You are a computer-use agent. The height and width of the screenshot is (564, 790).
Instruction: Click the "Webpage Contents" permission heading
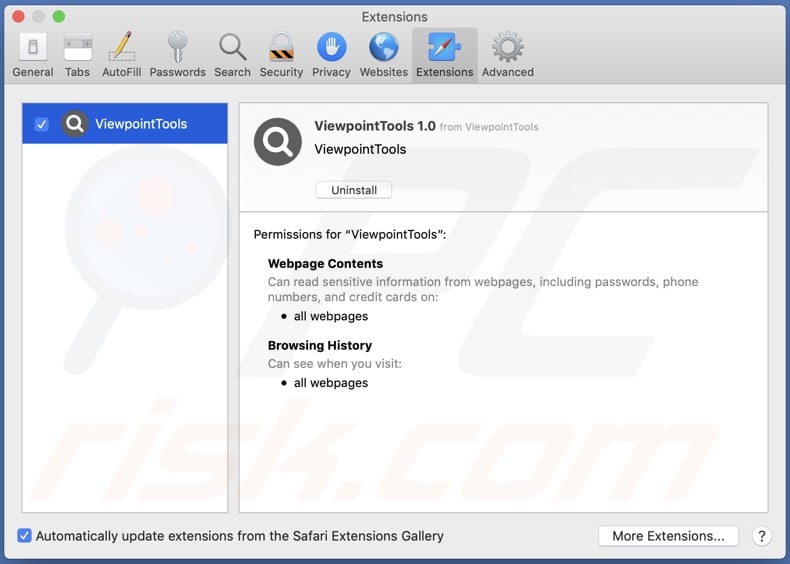[325, 264]
